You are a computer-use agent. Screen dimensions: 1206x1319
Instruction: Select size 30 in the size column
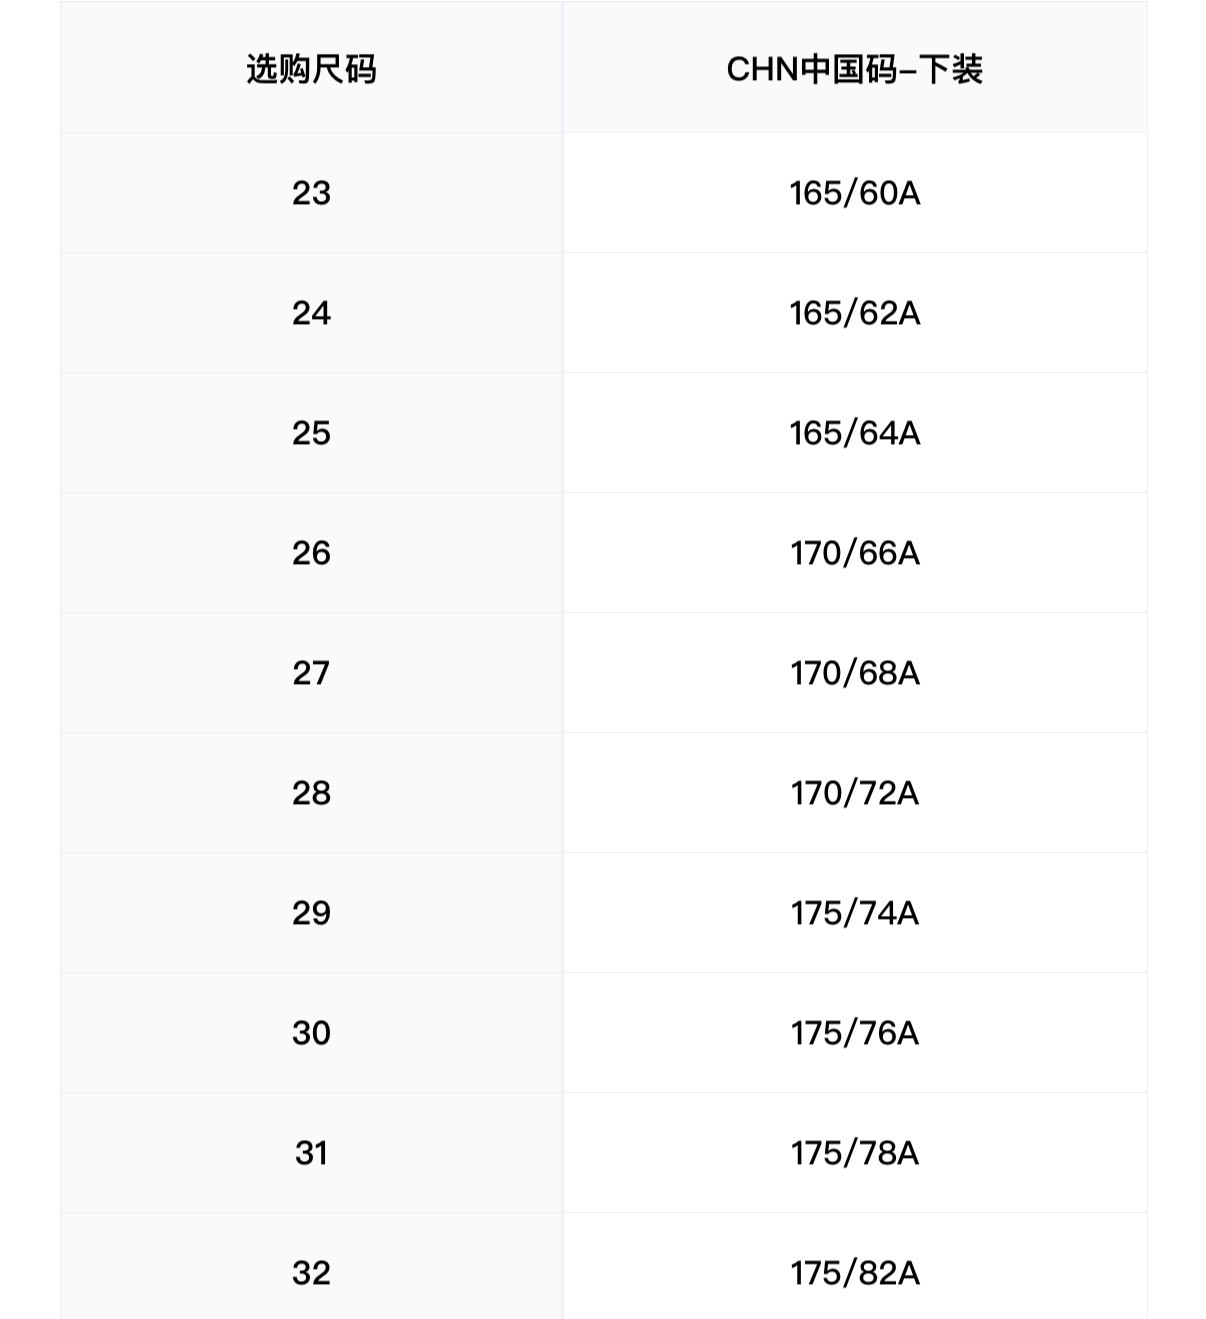[x=311, y=1033]
